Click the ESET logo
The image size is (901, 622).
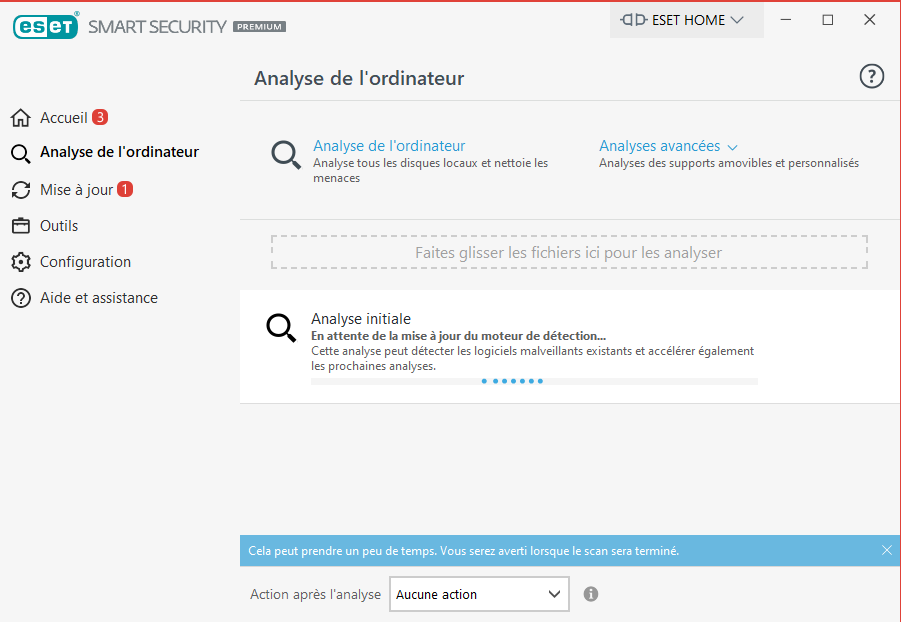45,26
